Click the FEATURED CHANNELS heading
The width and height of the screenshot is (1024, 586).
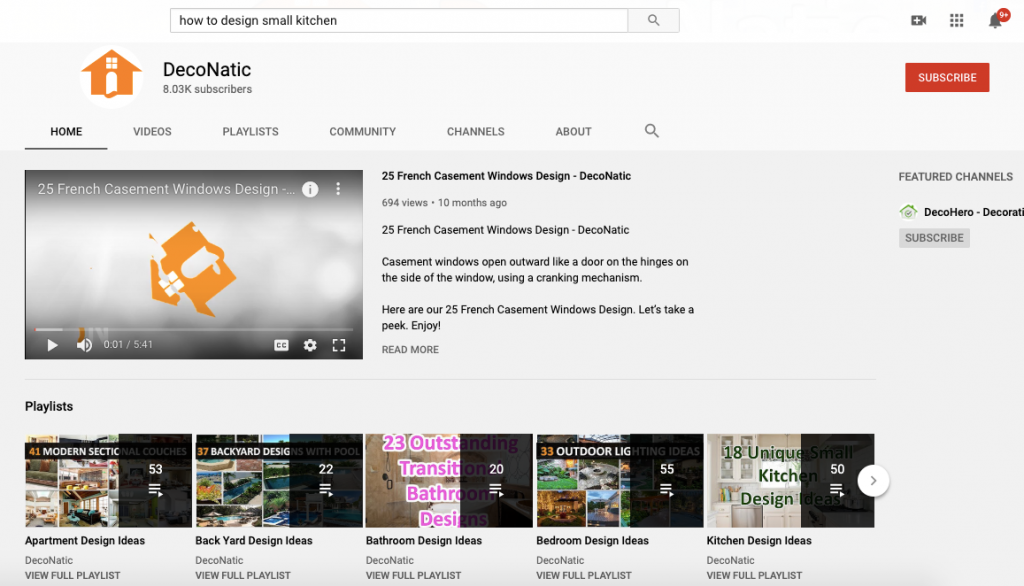coord(955,176)
